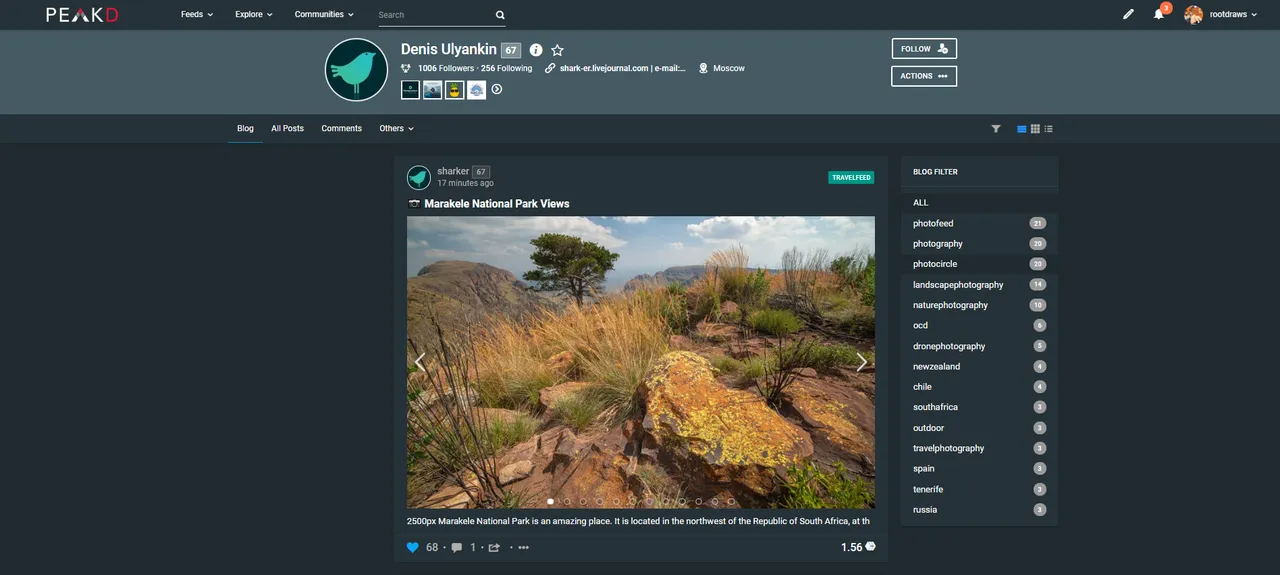Toggle the heart upvote on the post
The height and width of the screenshot is (575, 1280).
click(412, 547)
